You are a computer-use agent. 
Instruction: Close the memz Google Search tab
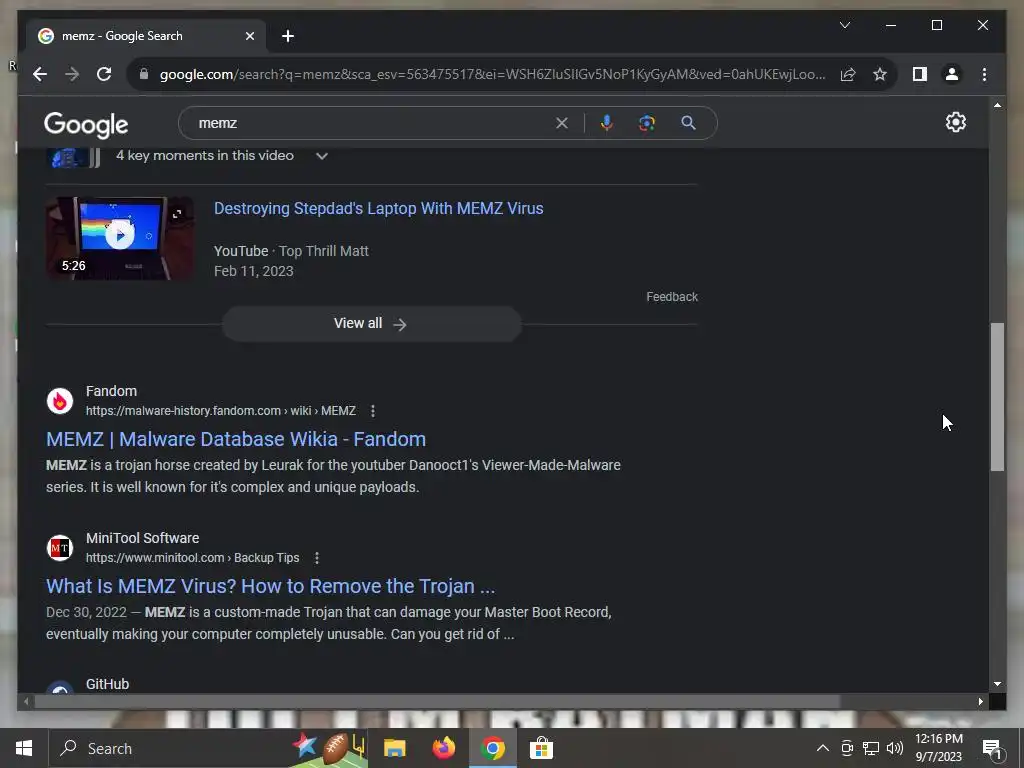[x=249, y=36]
